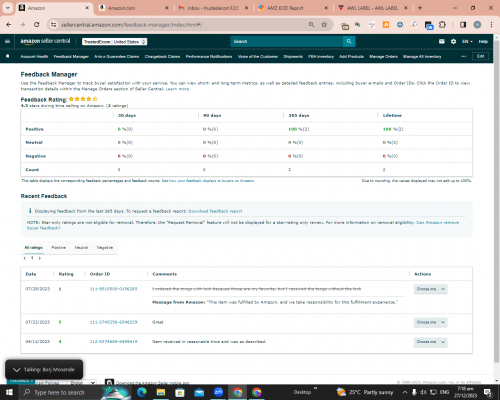
Task: Go to the previous feedback page arrow
Action: tap(25, 258)
